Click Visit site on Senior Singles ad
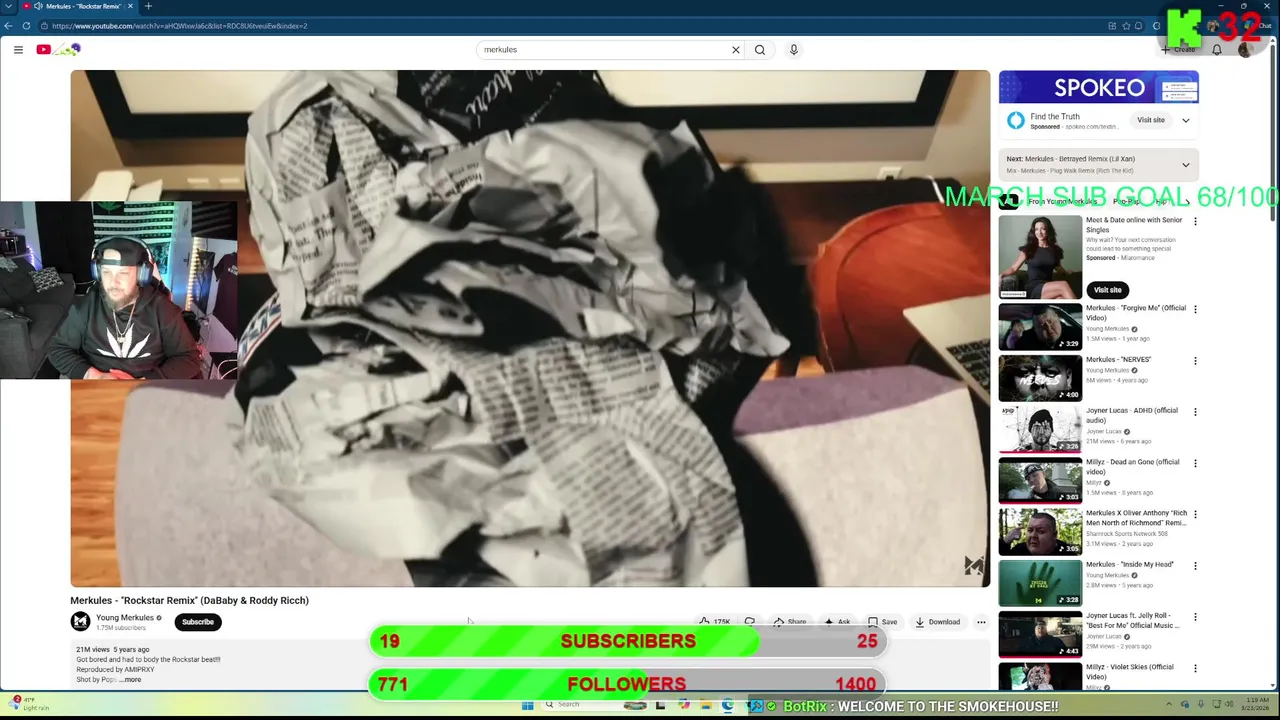Image resolution: width=1280 pixels, height=720 pixels. click(1107, 290)
